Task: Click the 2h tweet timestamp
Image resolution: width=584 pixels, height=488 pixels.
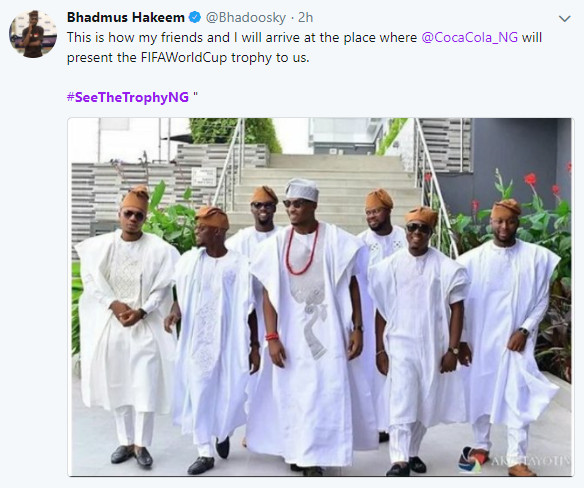Action: (x=305, y=18)
